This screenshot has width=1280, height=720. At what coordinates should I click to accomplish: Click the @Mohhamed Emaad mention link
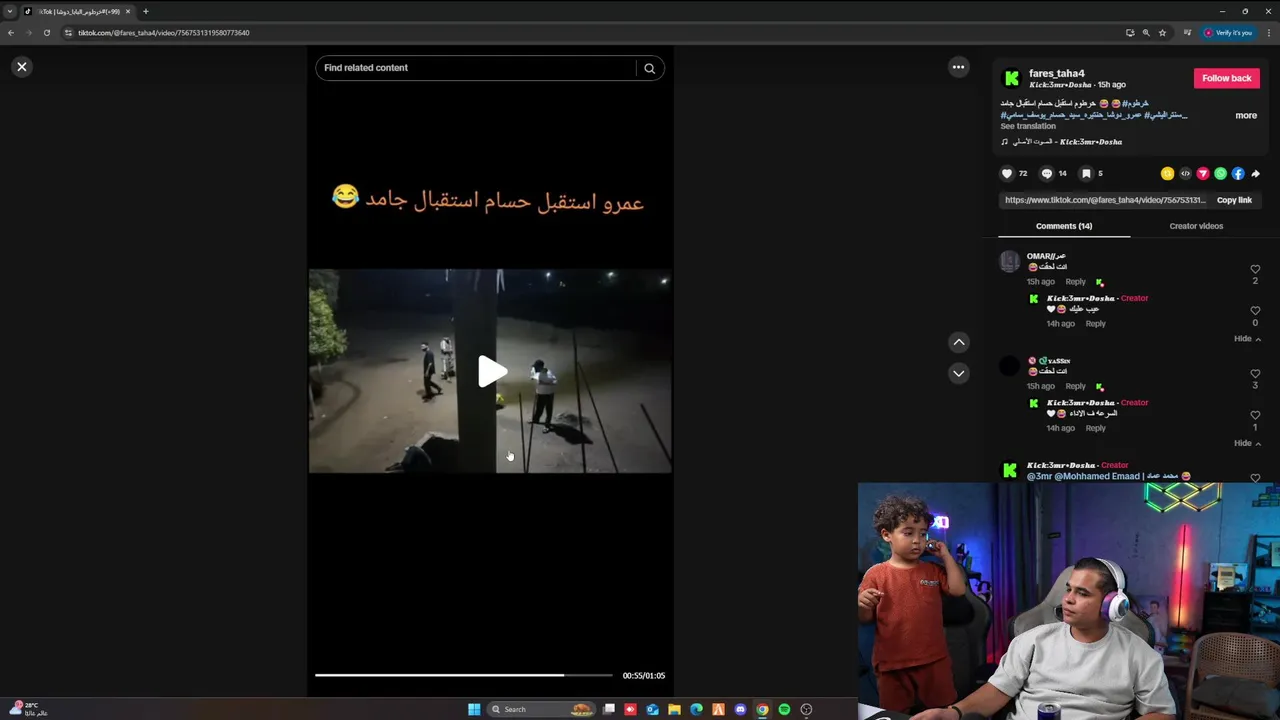pyautogui.click(x=1097, y=477)
